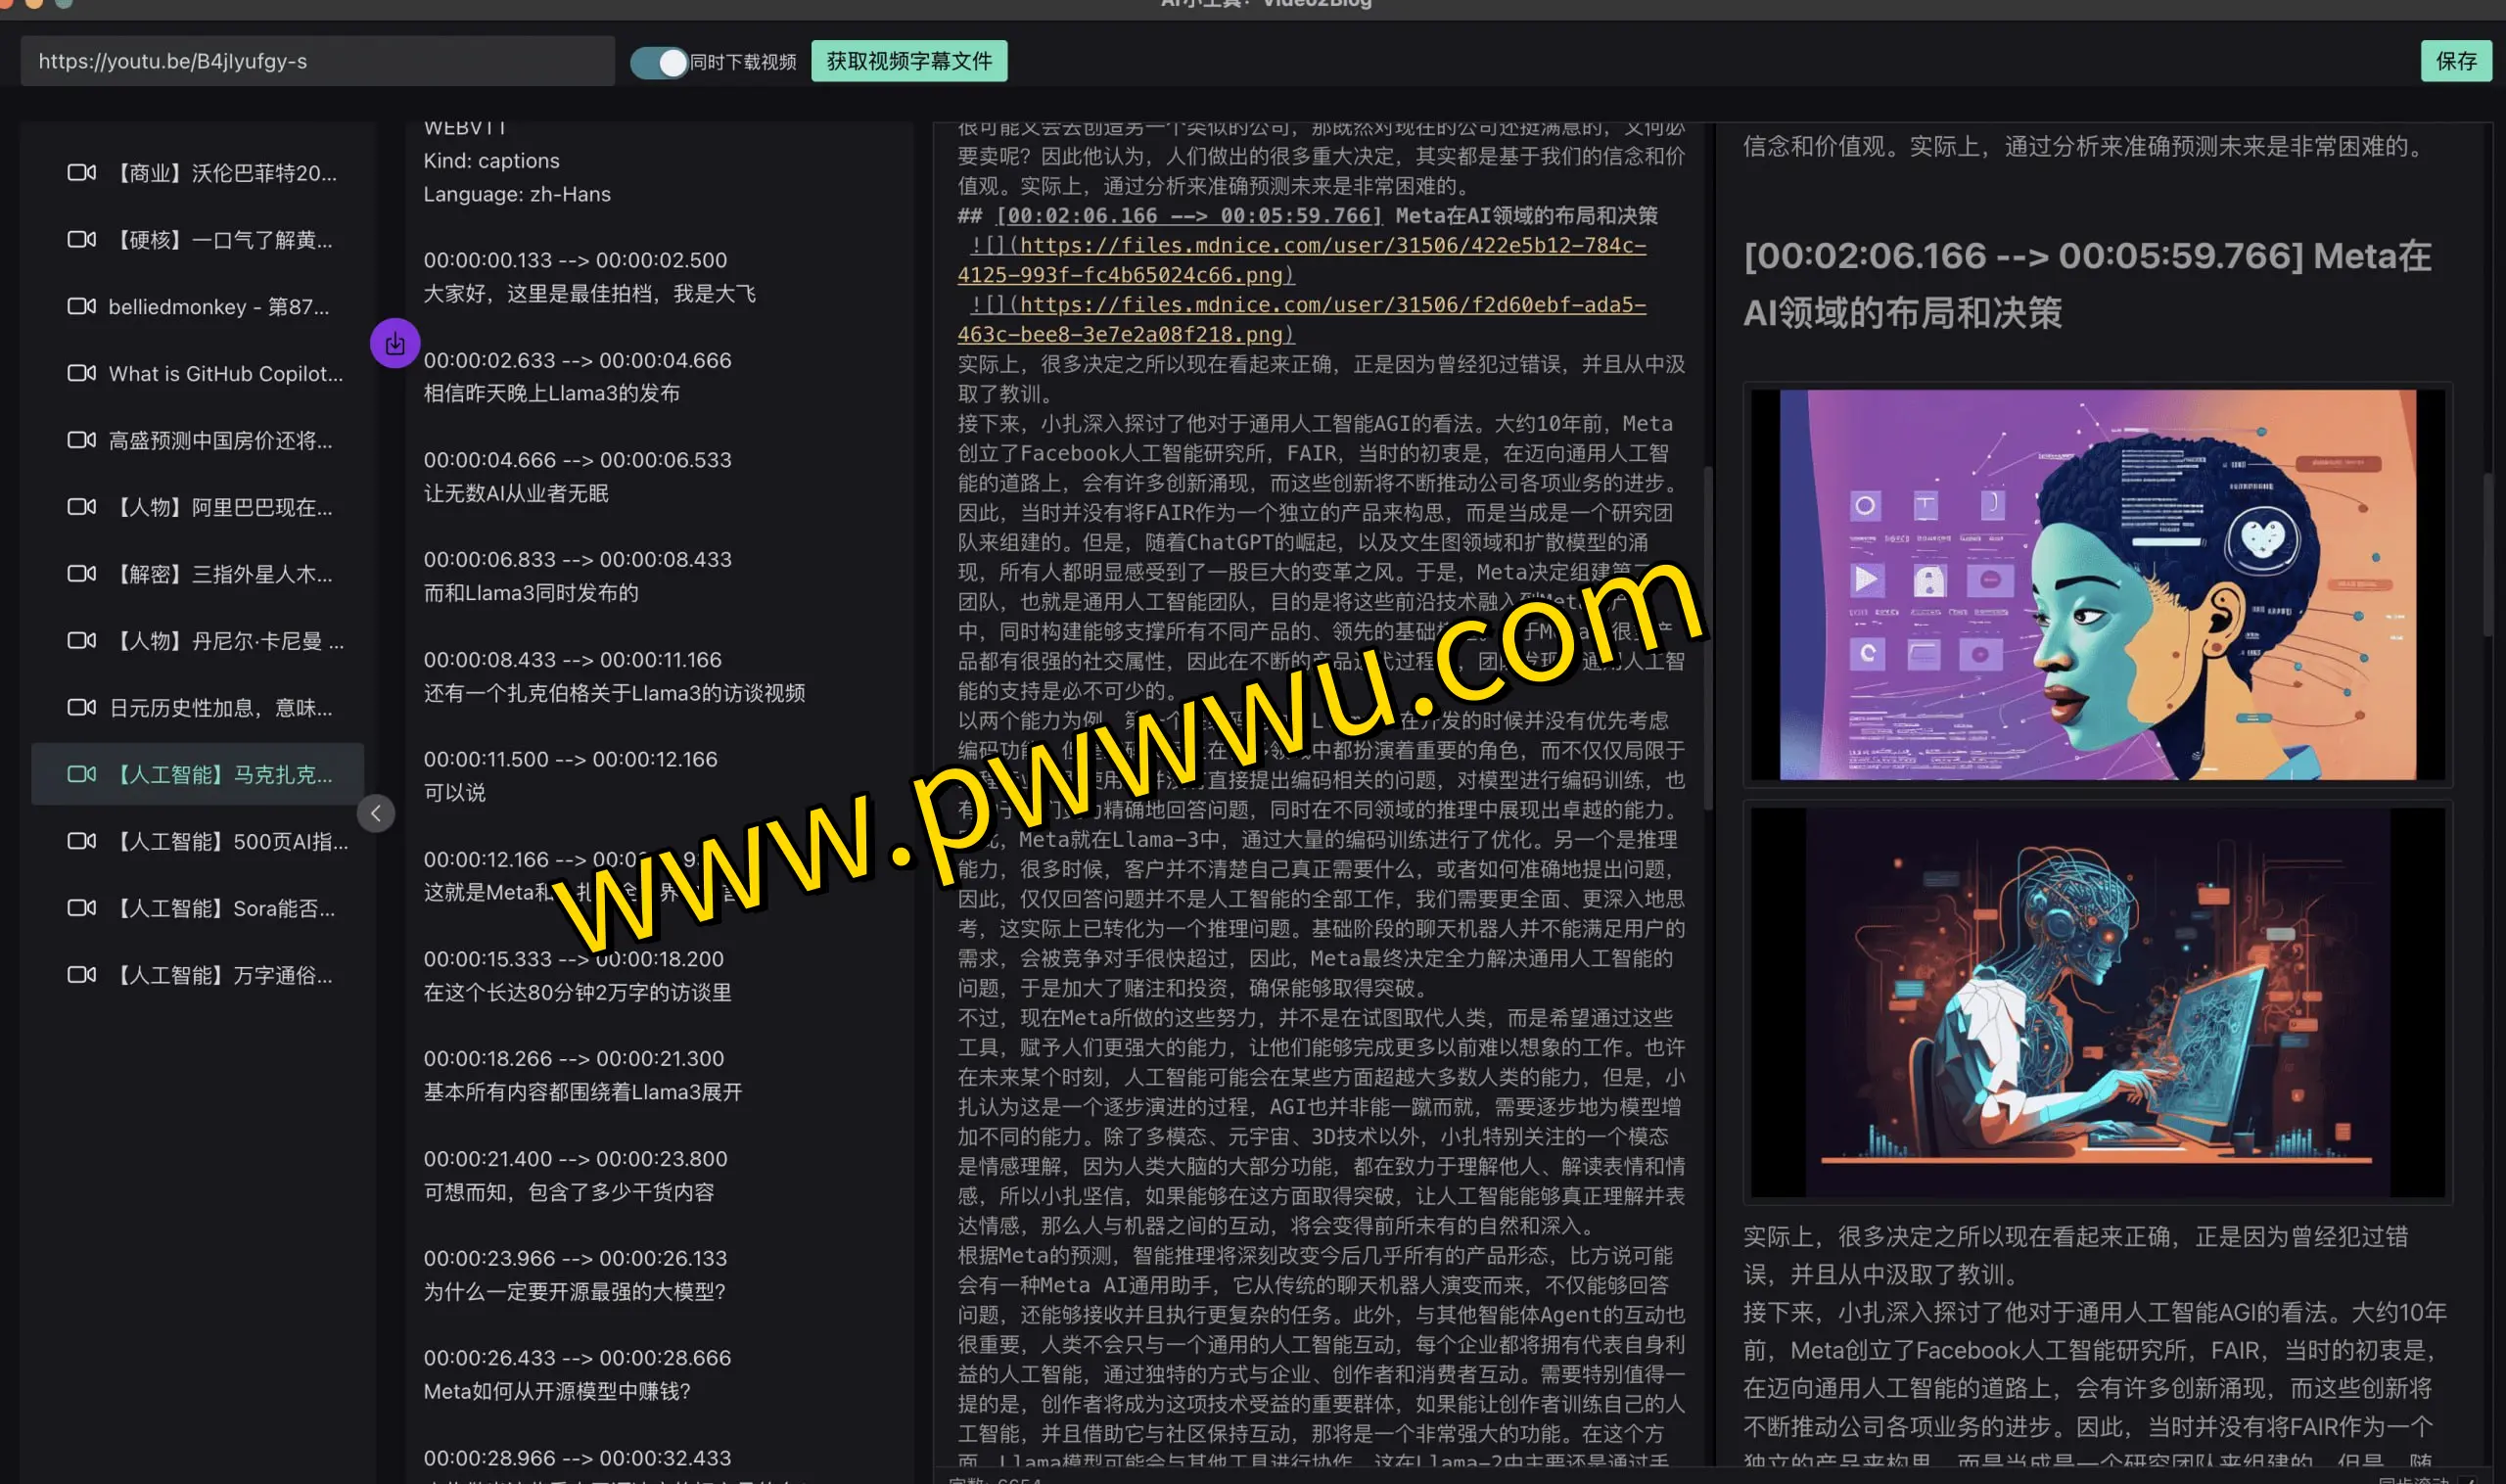Click the camcorder icon next to 日元历史性加息 entry
Screen dimensions: 2506x1484
tap(82, 707)
